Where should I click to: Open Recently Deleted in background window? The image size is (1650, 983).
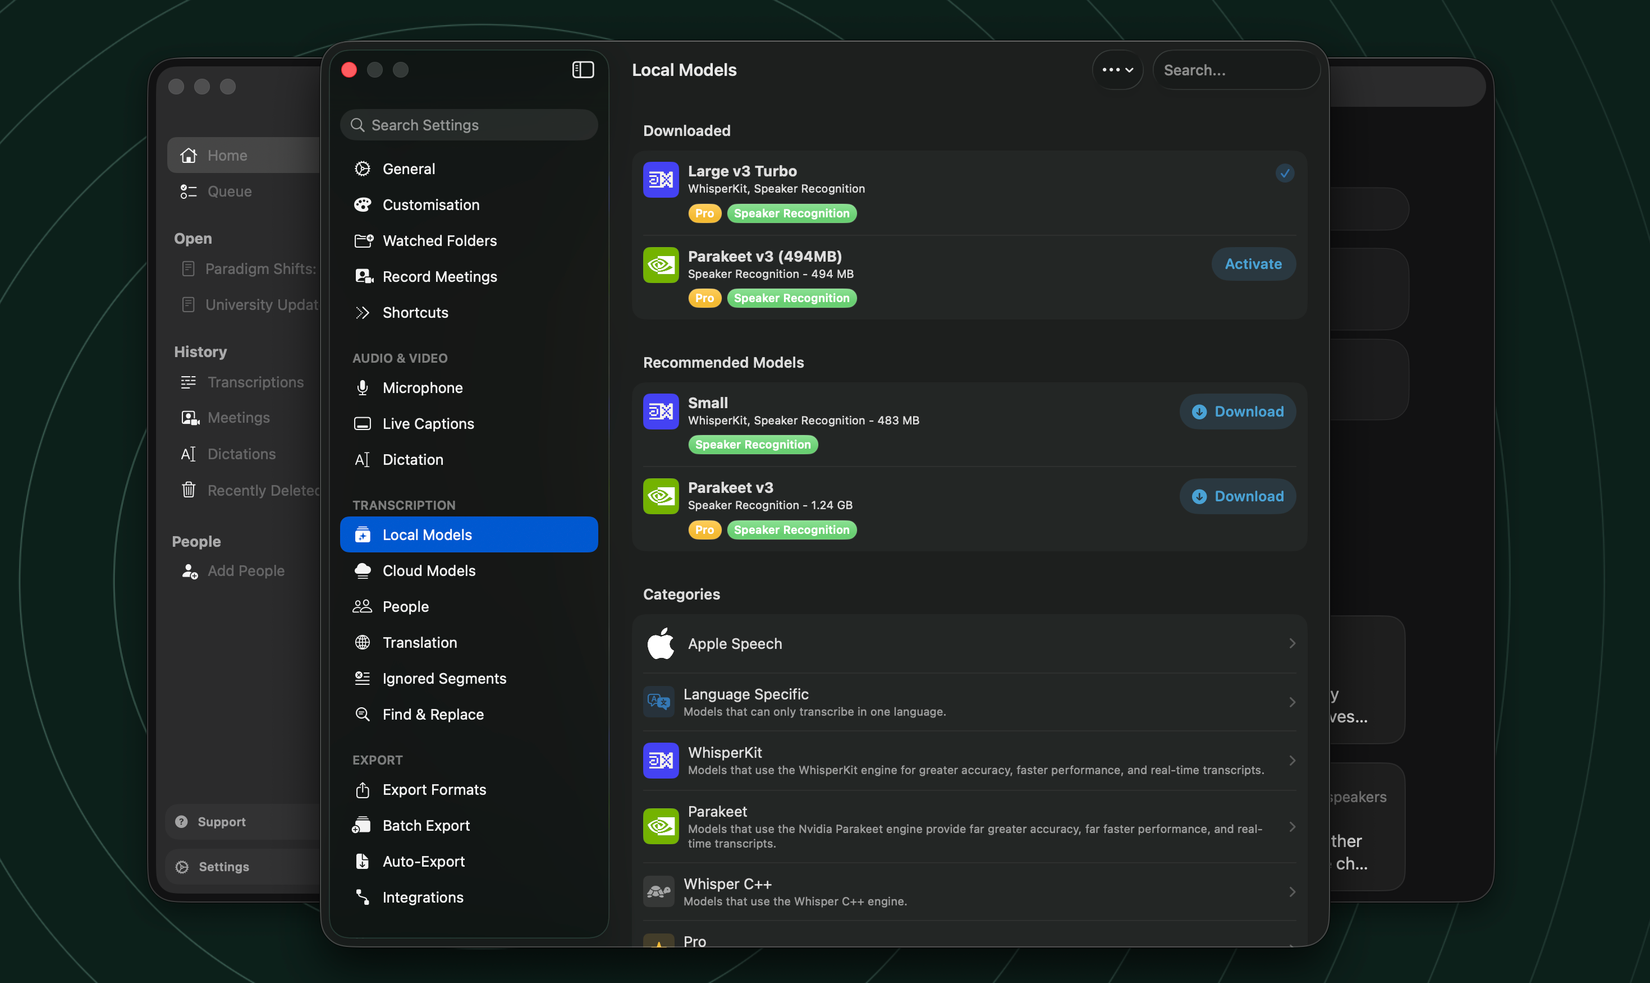(250, 490)
